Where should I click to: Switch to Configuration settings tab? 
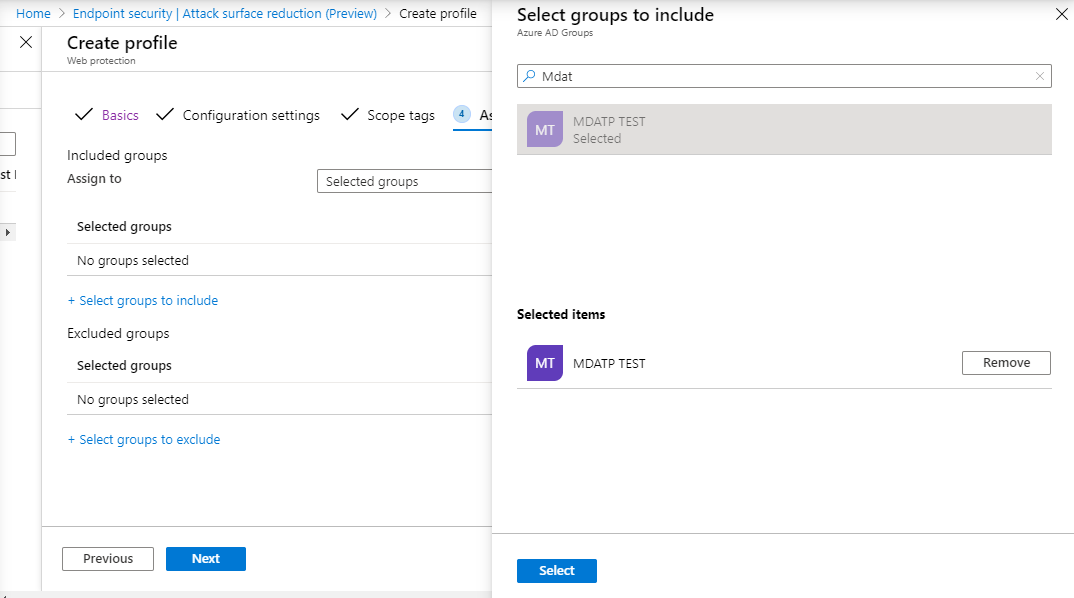tap(251, 115)
